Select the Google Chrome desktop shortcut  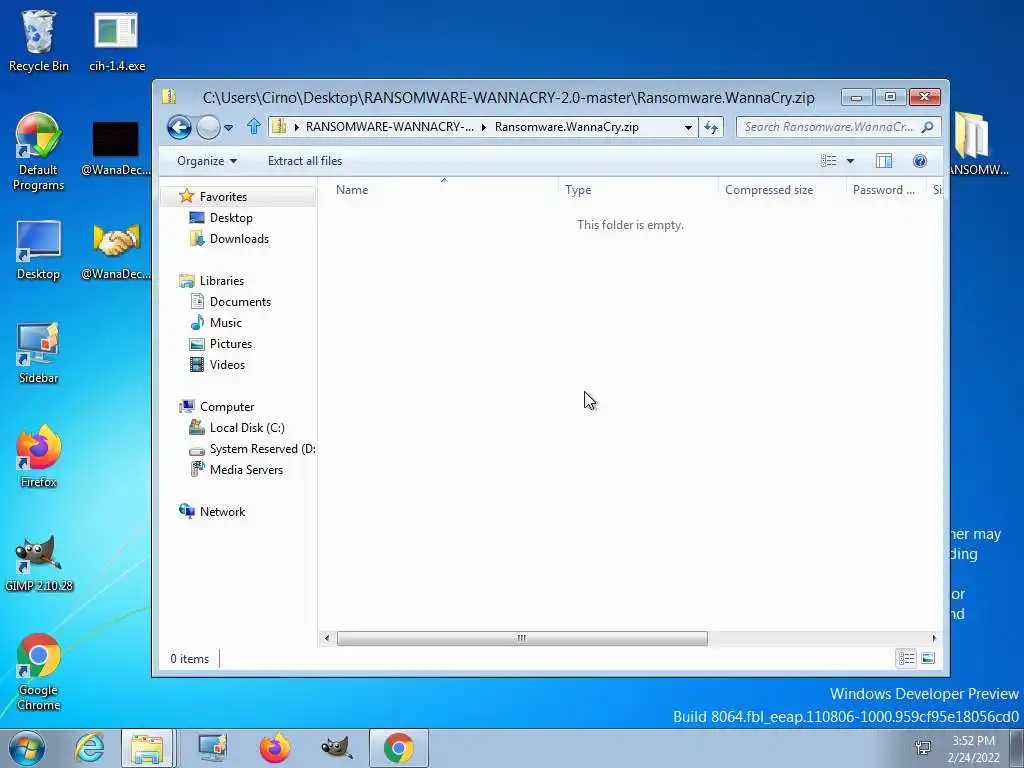tap(39, 672)
